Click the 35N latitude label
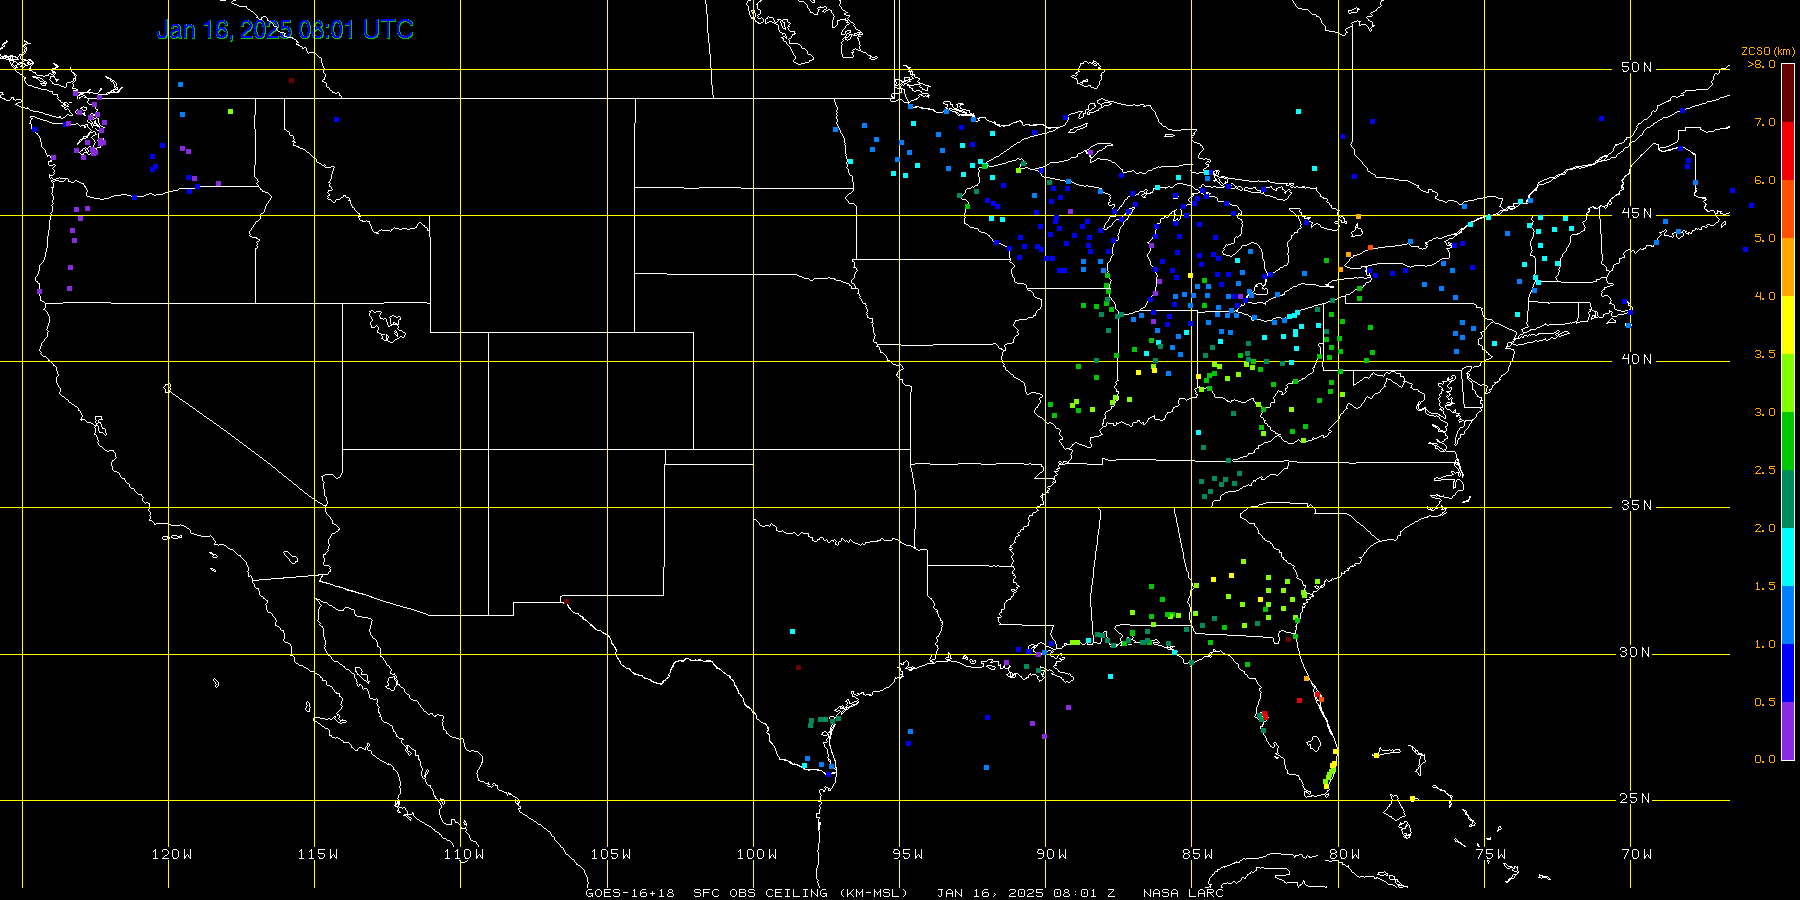The image size is (1800, 900). 1636,505
